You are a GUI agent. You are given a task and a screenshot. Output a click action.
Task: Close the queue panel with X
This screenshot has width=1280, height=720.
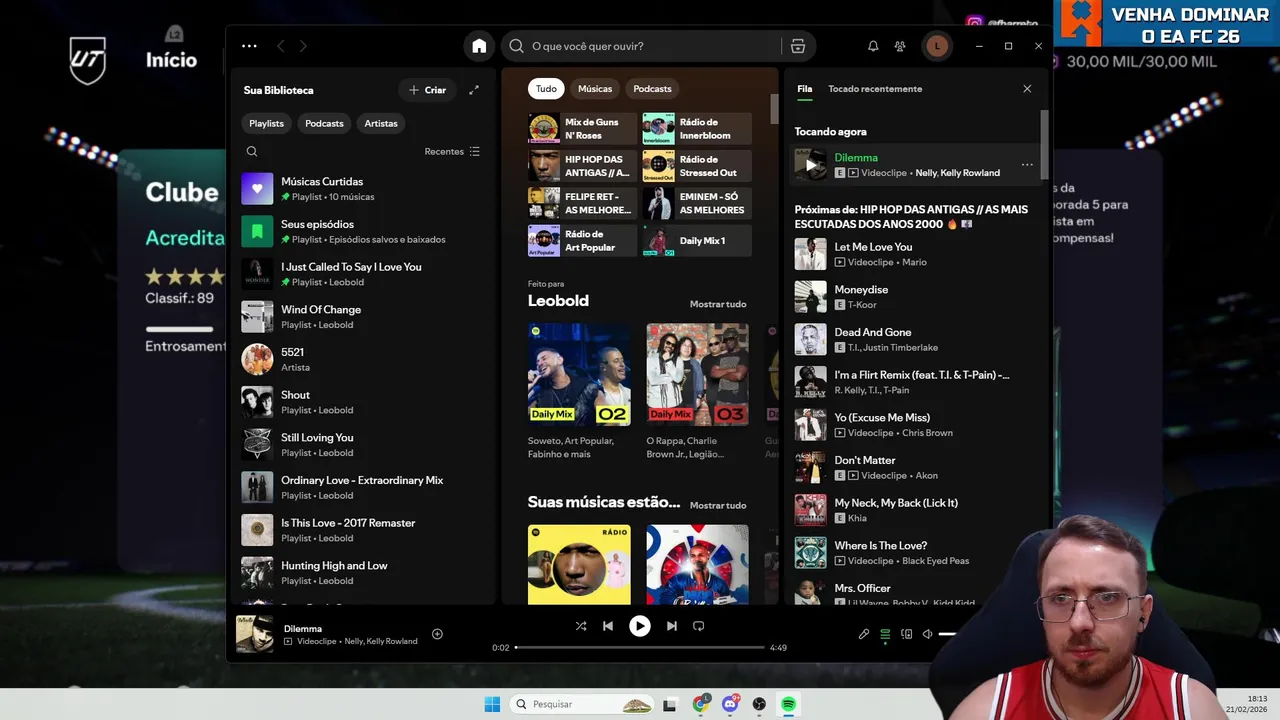pyautogui.click(x=1027, y=89)
